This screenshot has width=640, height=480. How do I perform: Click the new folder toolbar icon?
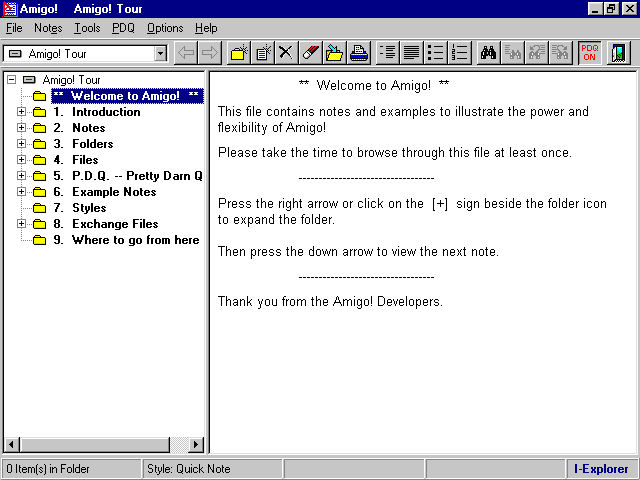coord(238,53)
